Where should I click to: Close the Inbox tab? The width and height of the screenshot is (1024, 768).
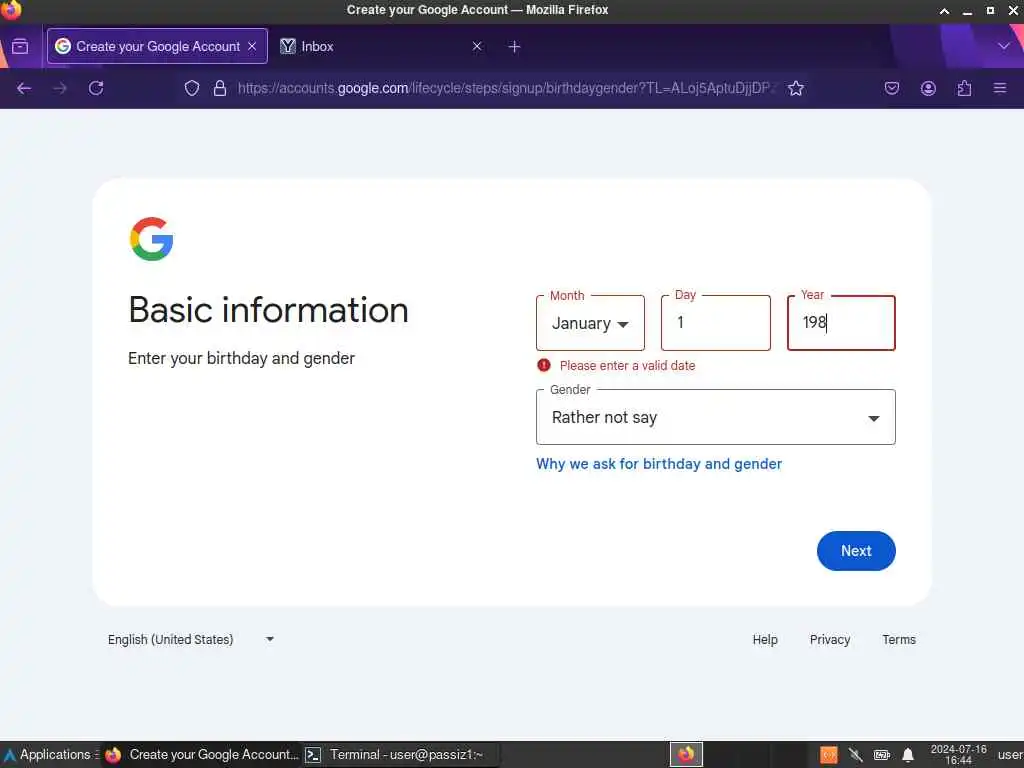[x=477, y=46]
